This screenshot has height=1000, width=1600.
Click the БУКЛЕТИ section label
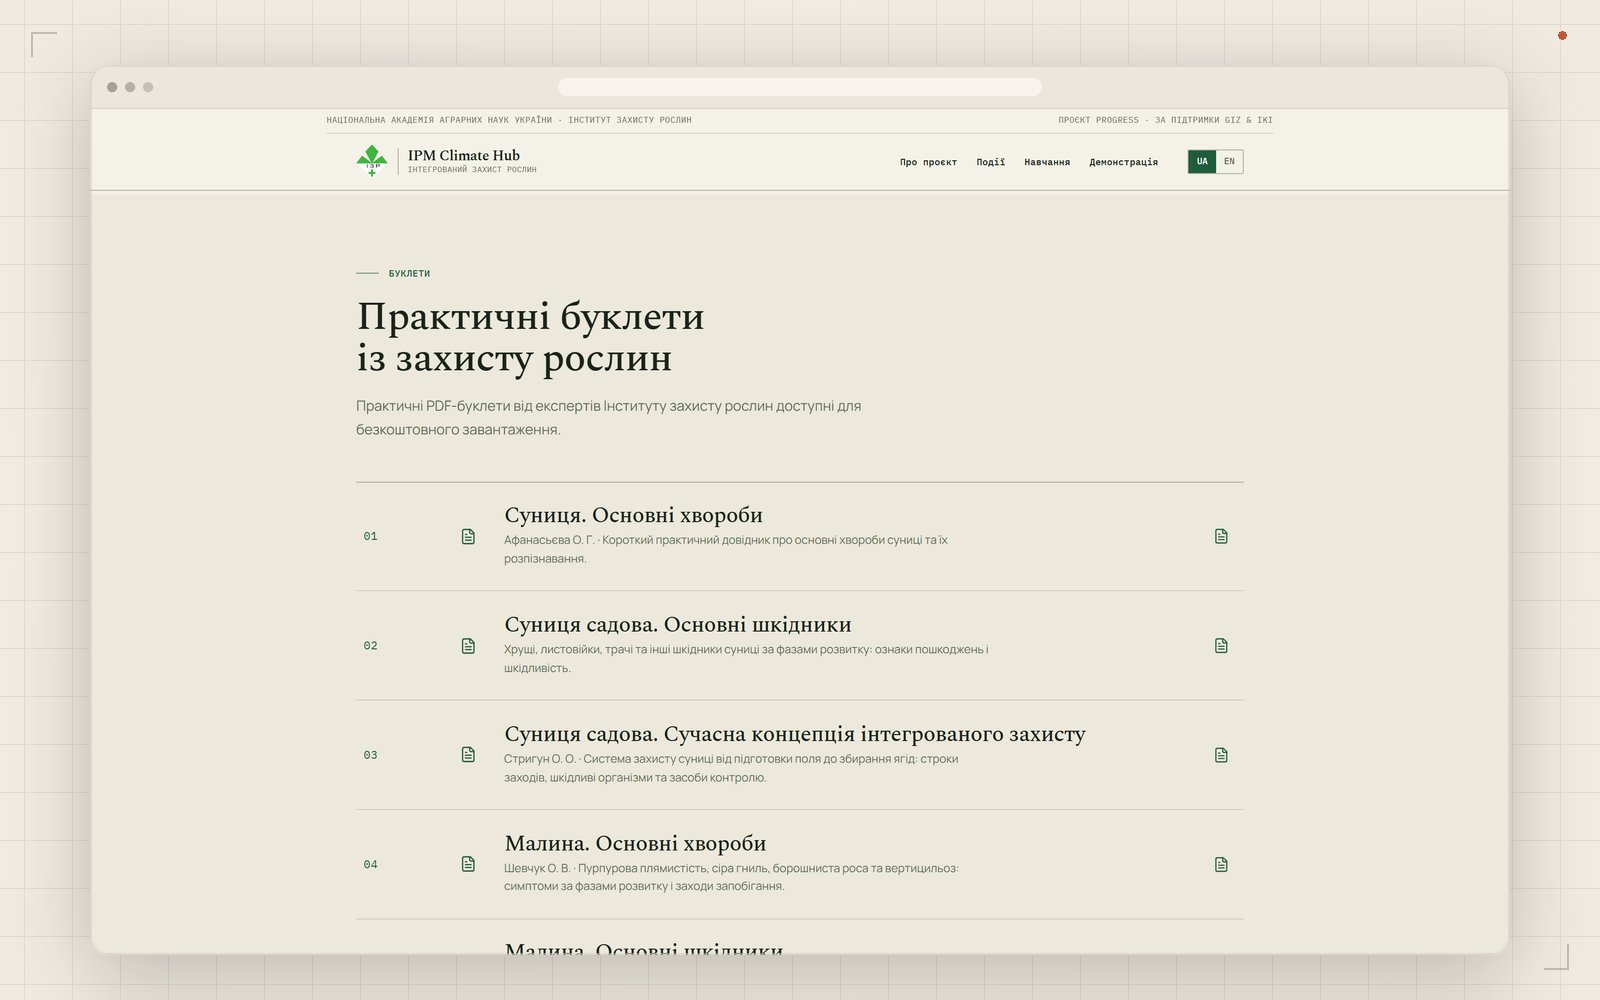409,273
